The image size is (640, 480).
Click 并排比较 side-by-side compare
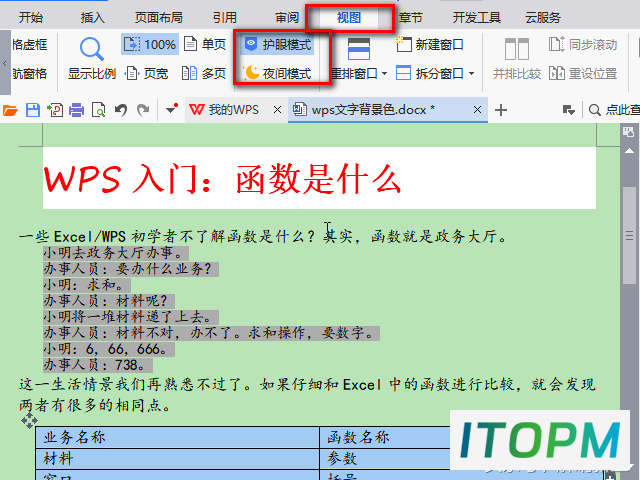tap(516, 58)
